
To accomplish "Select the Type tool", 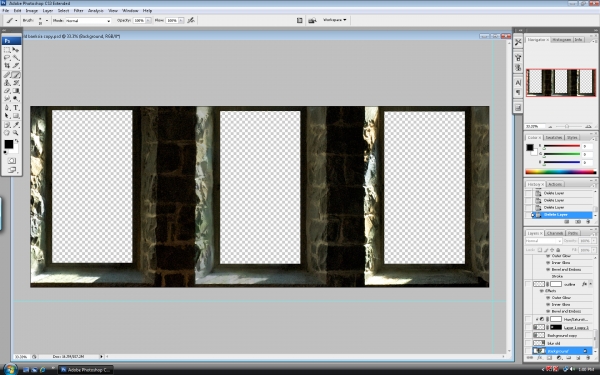I will pos(16,108).
